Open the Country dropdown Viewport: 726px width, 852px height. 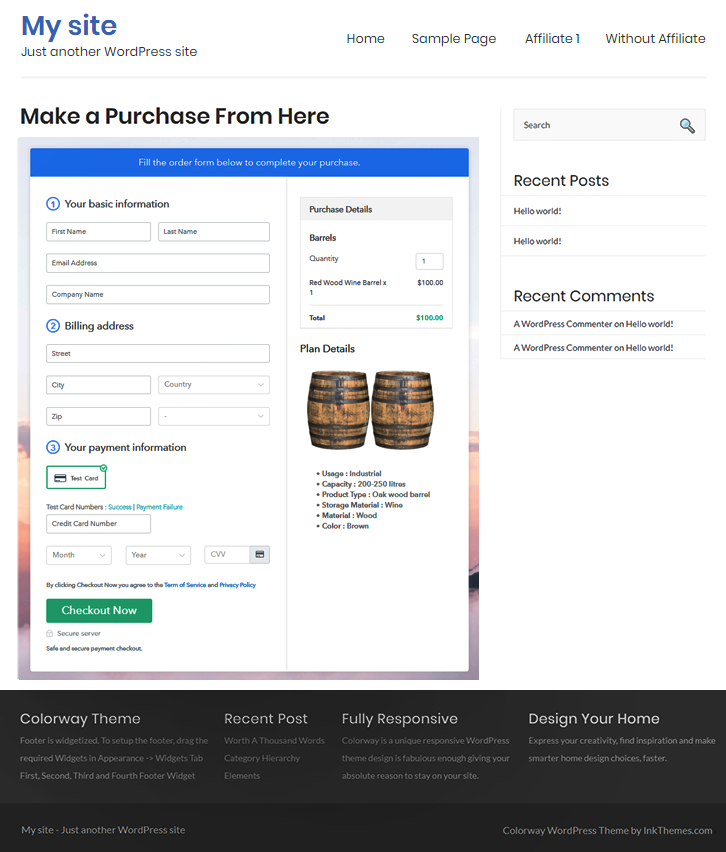[214, 385]
